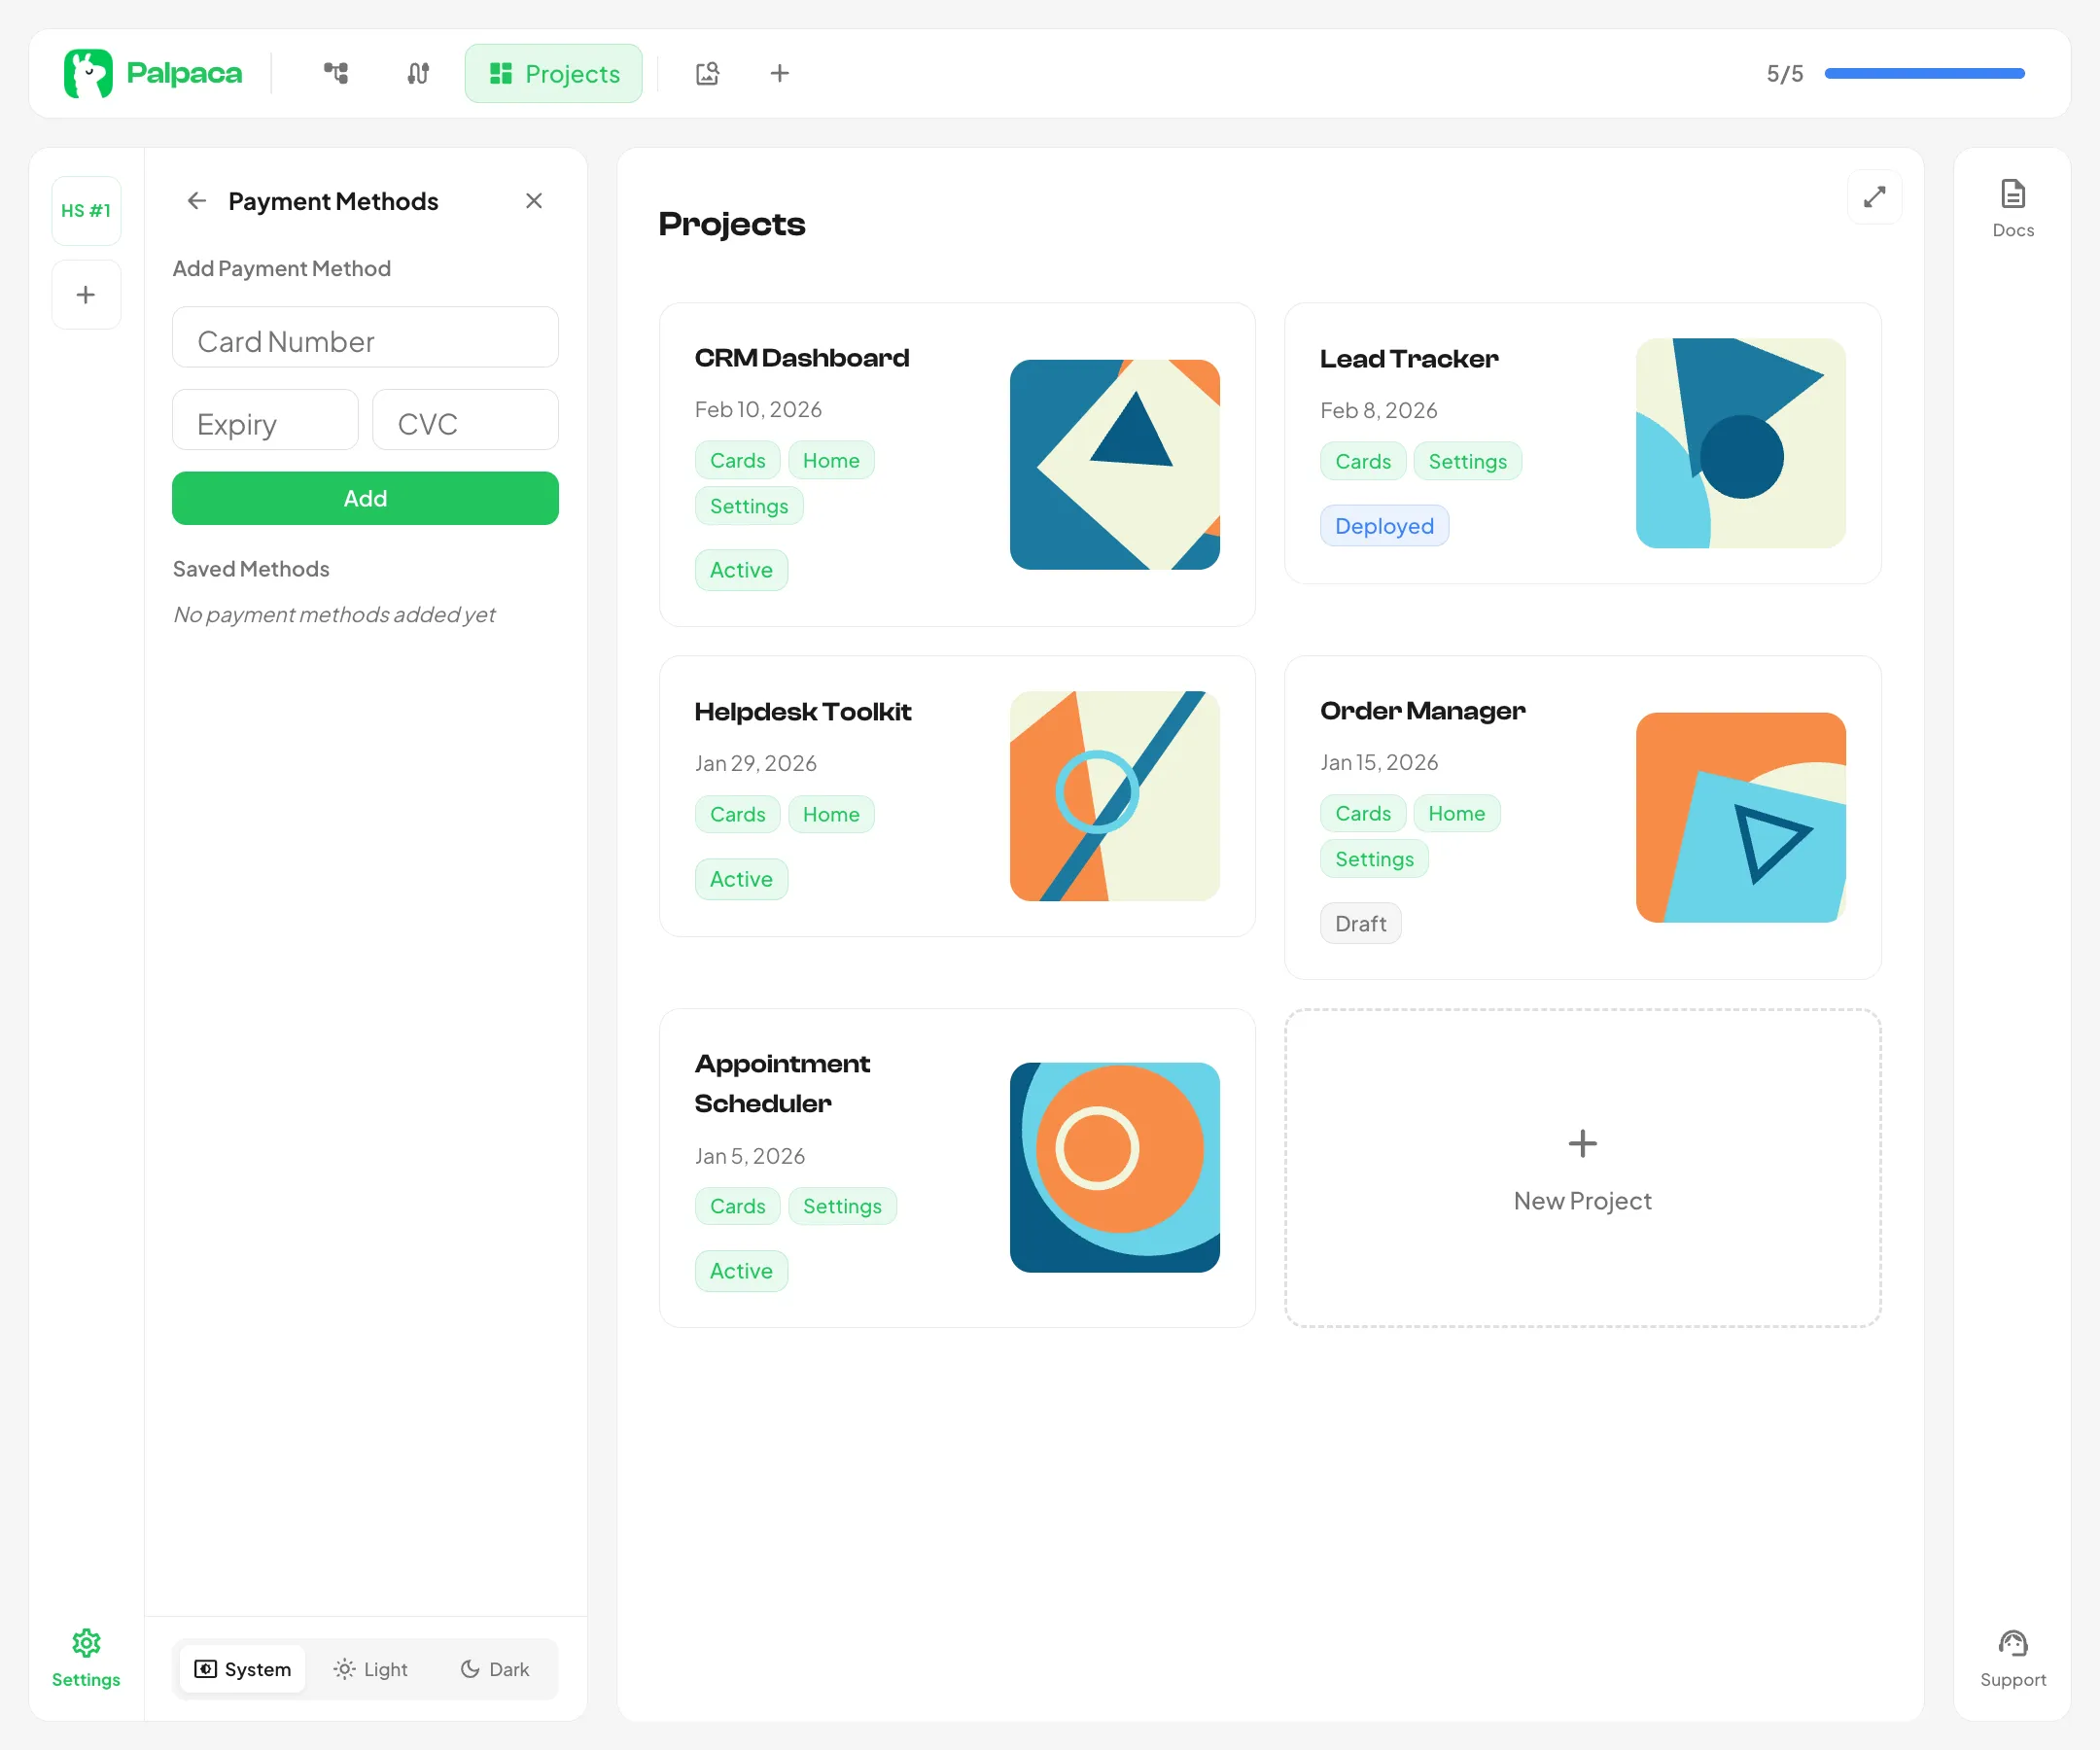Select the cable connector icon in the top bar
This screenshot has width=2100, height=1750.
417,73
